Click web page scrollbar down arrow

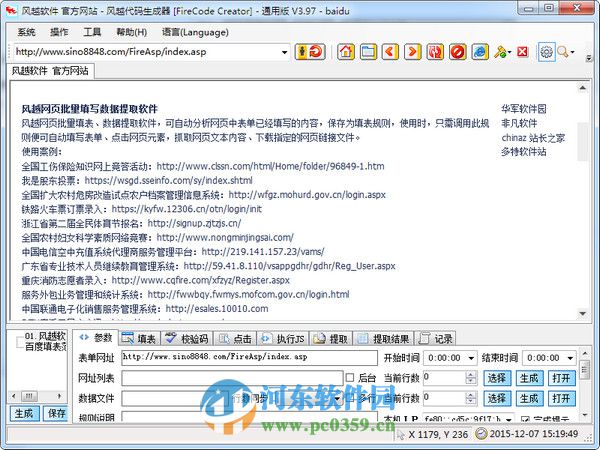pyautogui.click(x=582, y=314)
